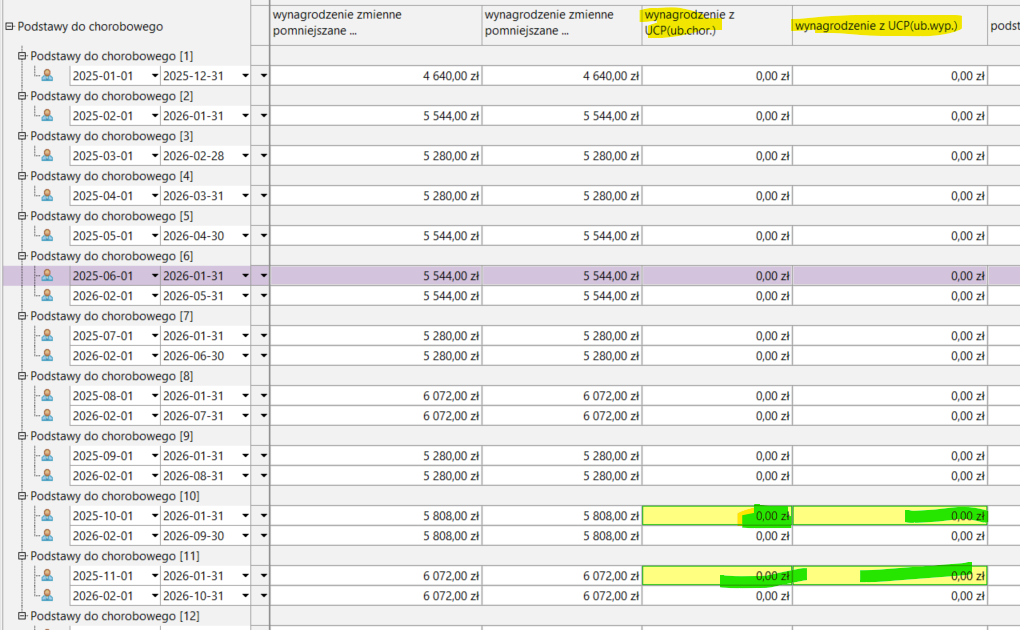Open end date dropdown showing 2026-04-30

click(244, 235)
